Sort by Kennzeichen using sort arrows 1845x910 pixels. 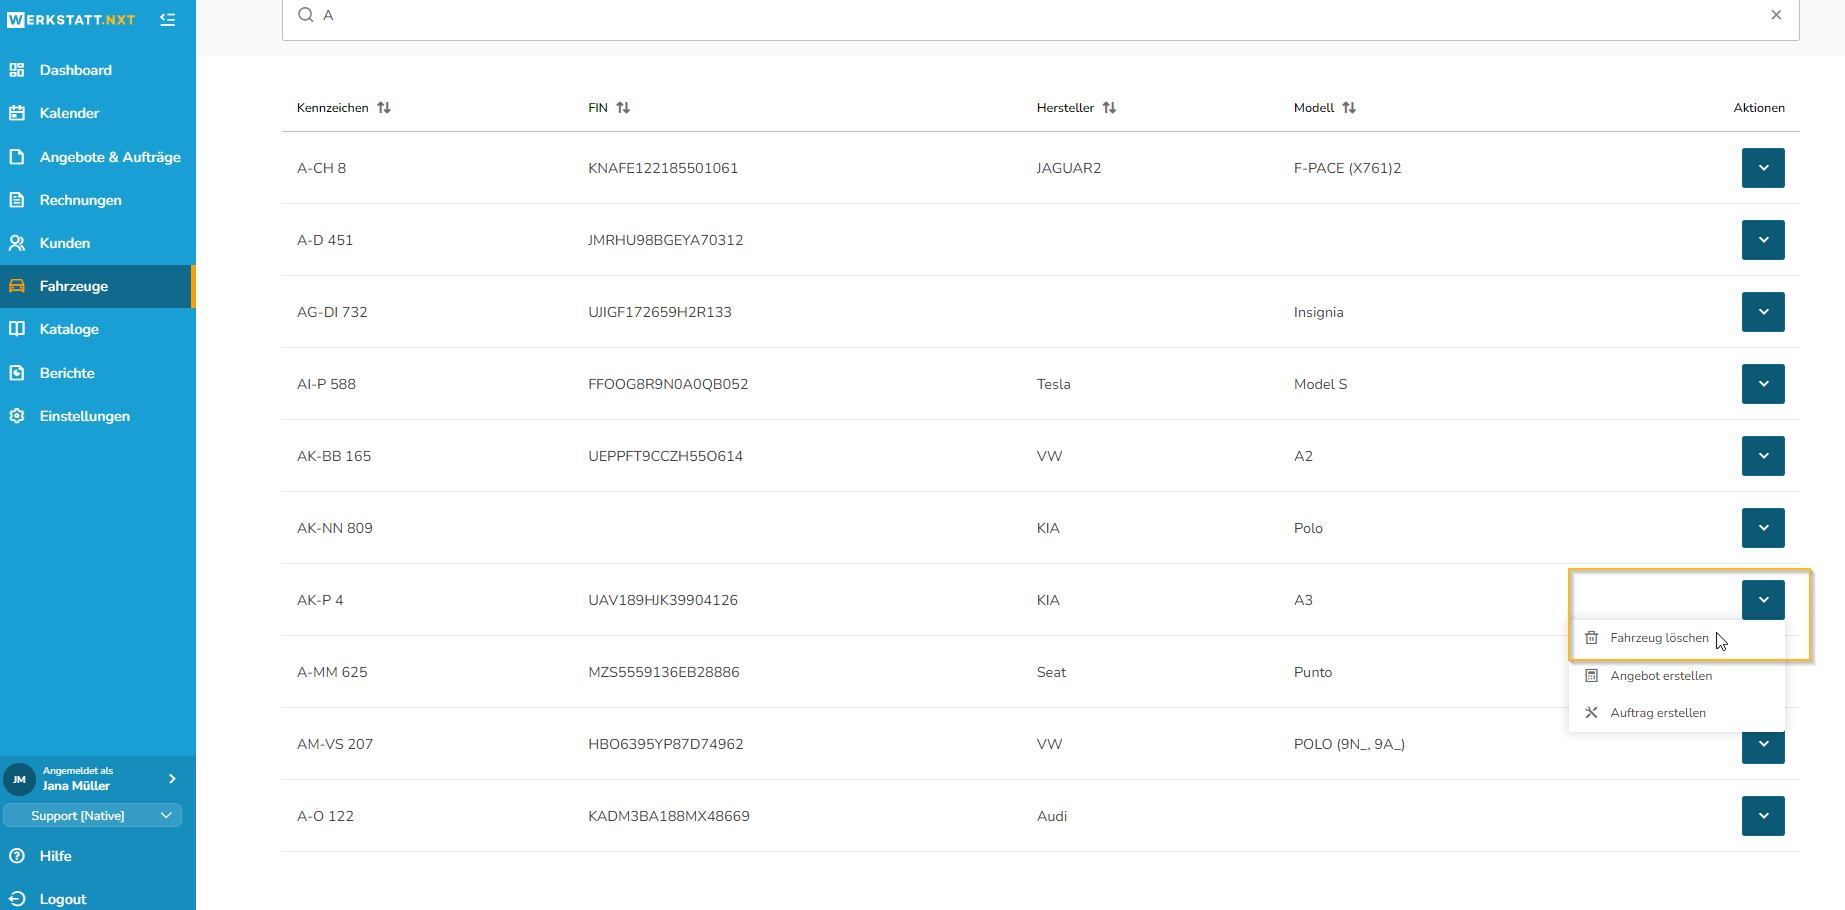pos(384,108)
